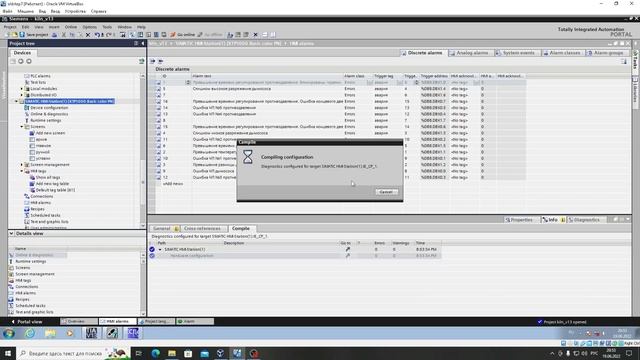Click the Go to arrow icon for SIMATIC HMI Station row
The width and height of the screenshot is (640, 360).
[348, 249]
